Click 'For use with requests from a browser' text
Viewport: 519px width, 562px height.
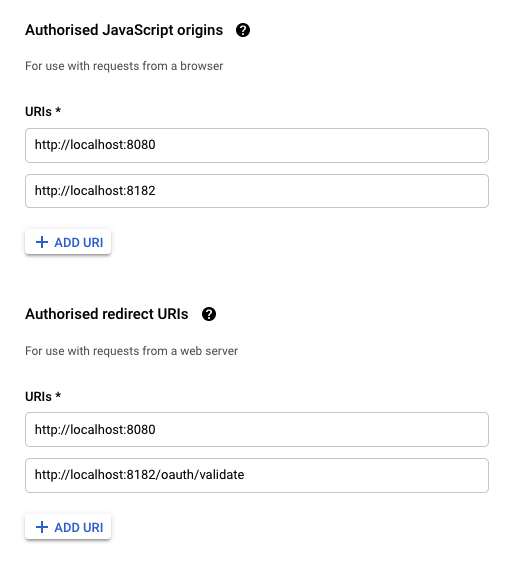click(x=124, y=66)
